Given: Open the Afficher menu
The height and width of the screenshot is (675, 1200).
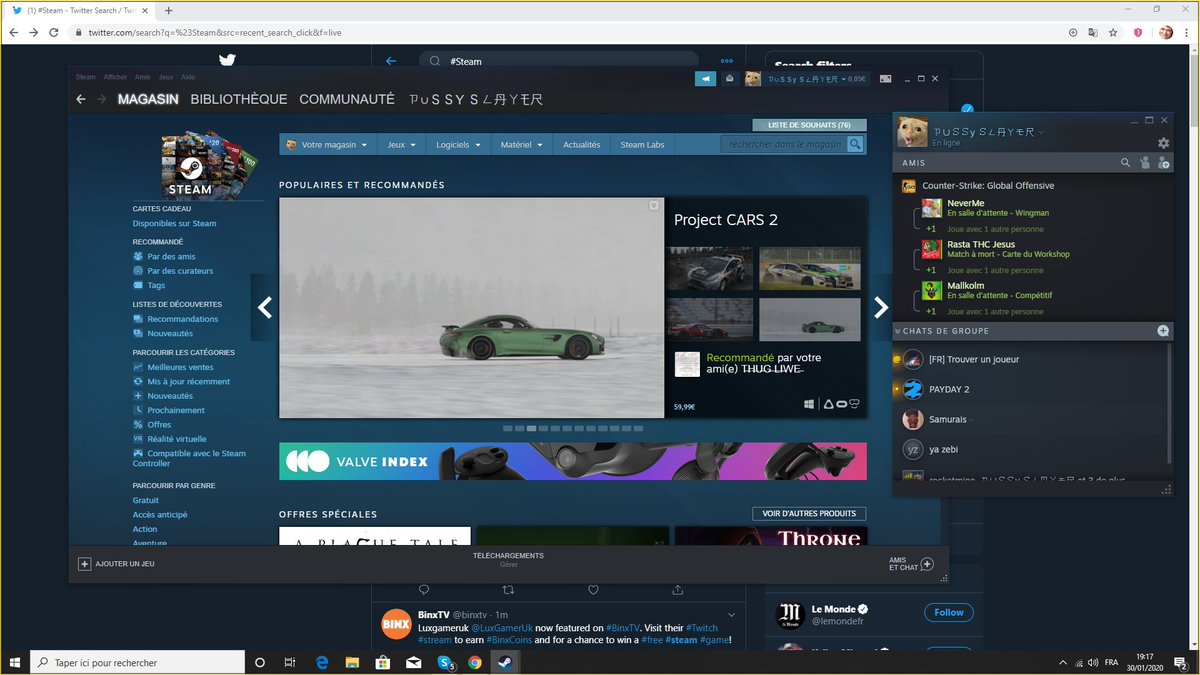Looking at the screenshot, I should pos(115,77).
